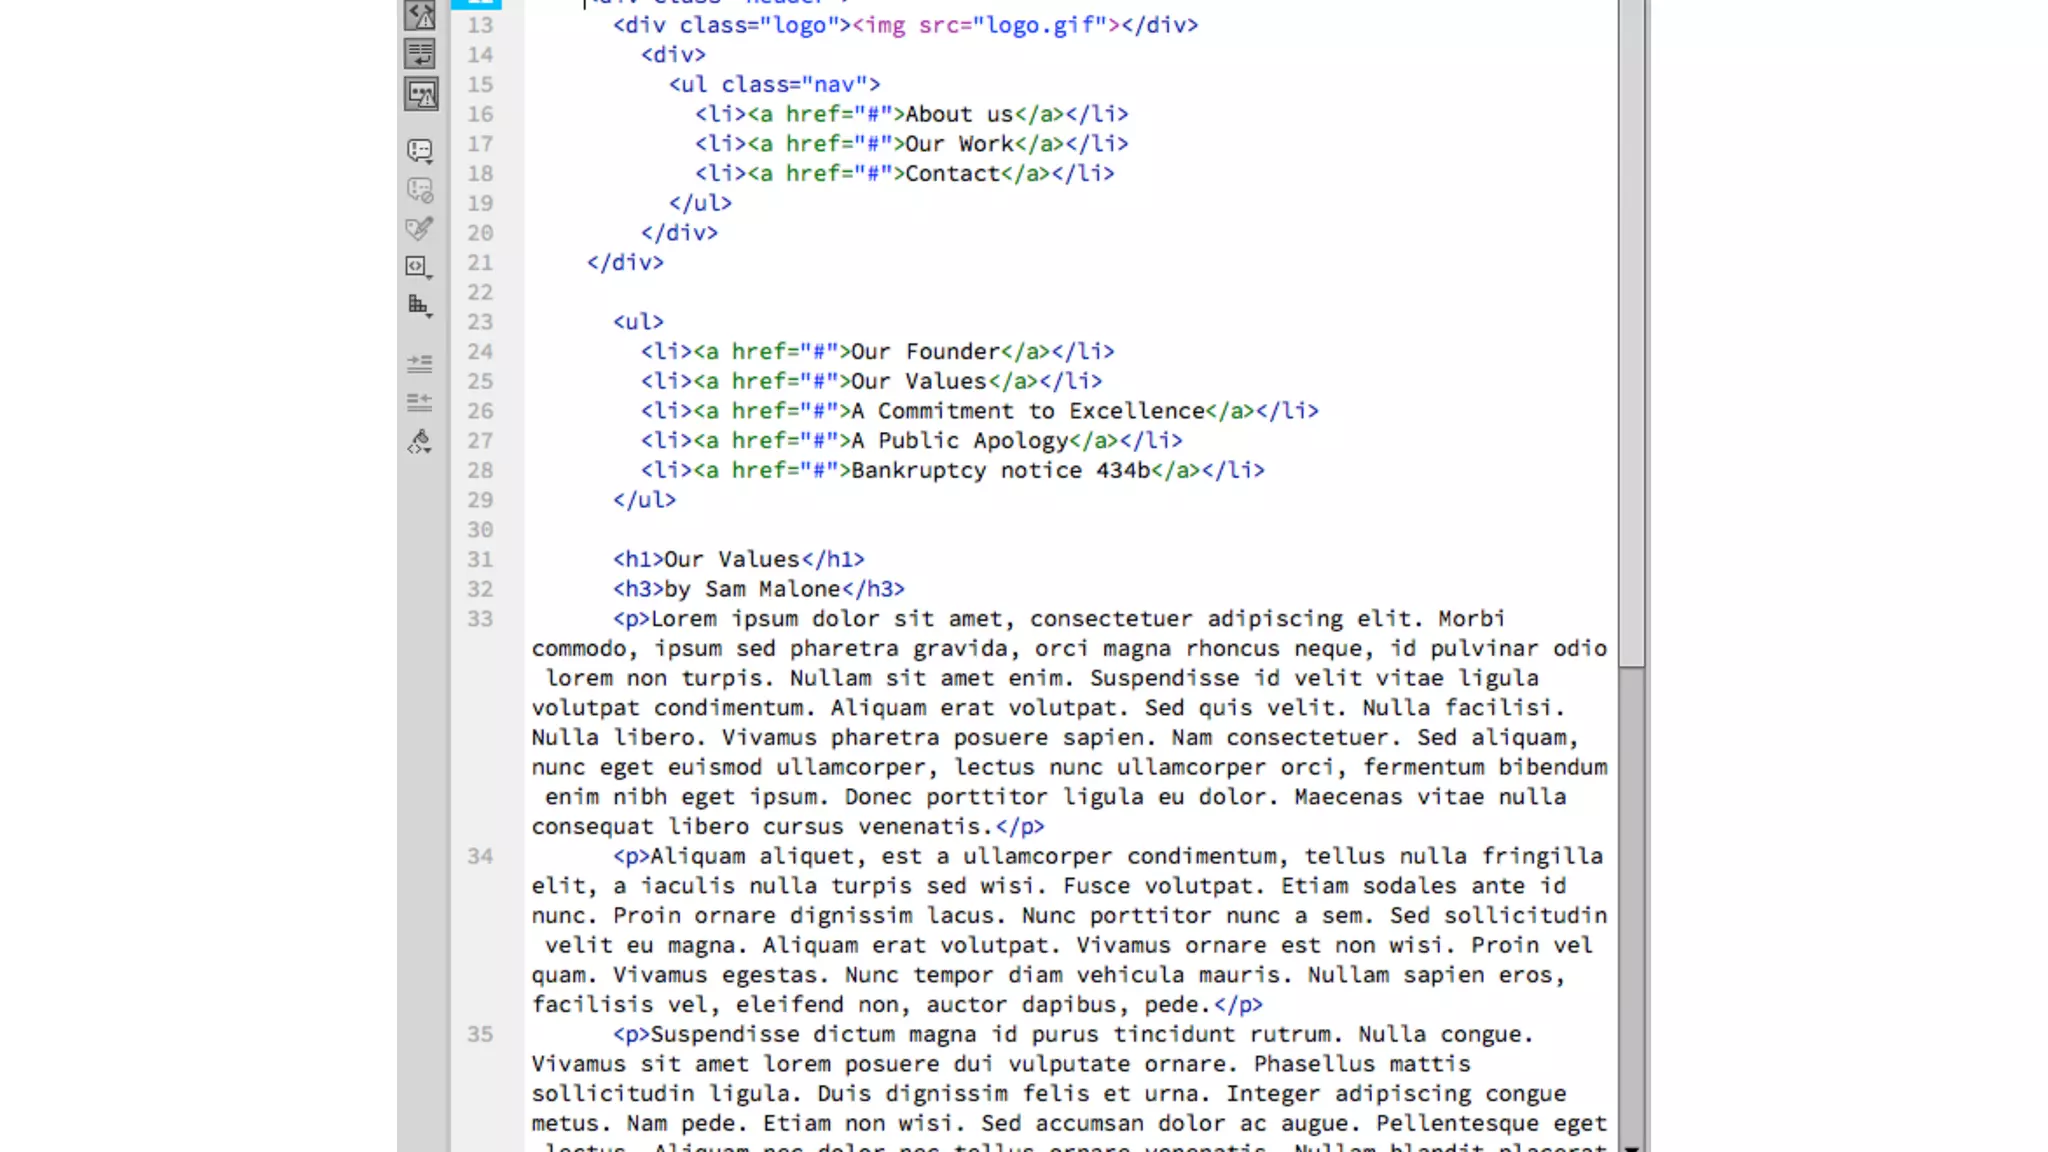Click the Remove Comment icon
Image resolution: width=2048 pixels, height=1152 pixels.
click(420, 190)
